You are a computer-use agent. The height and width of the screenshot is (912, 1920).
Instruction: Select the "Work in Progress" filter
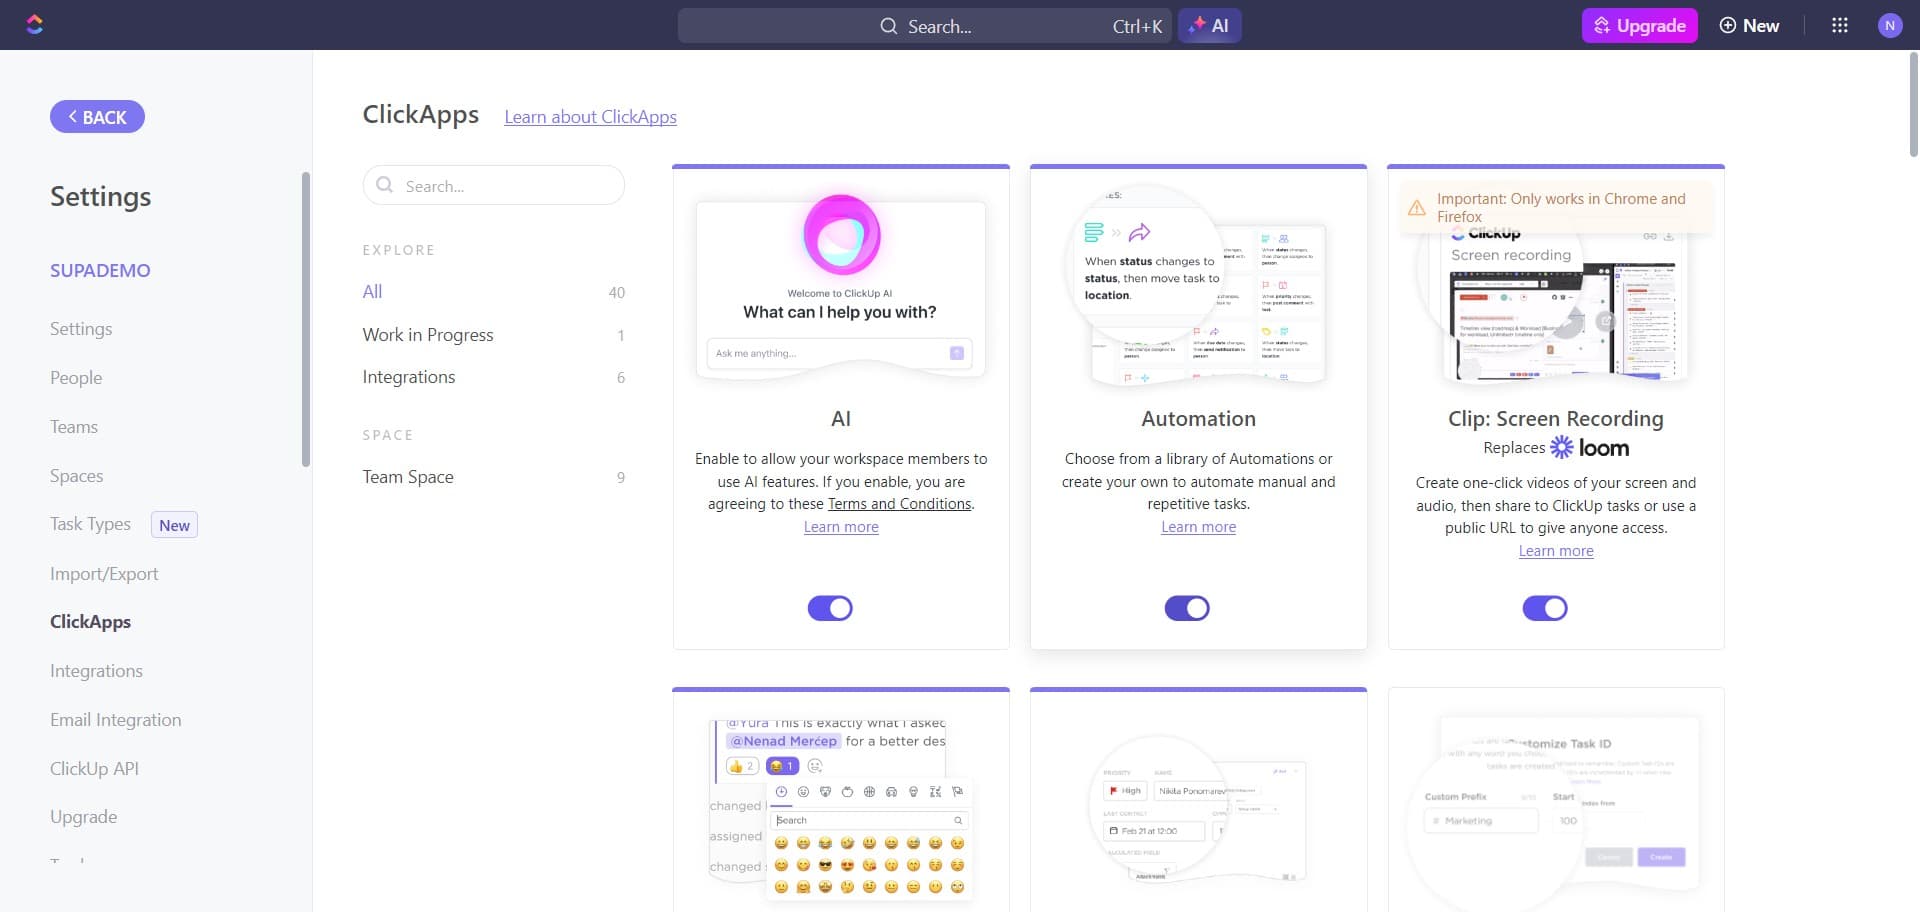pos(428,335)
